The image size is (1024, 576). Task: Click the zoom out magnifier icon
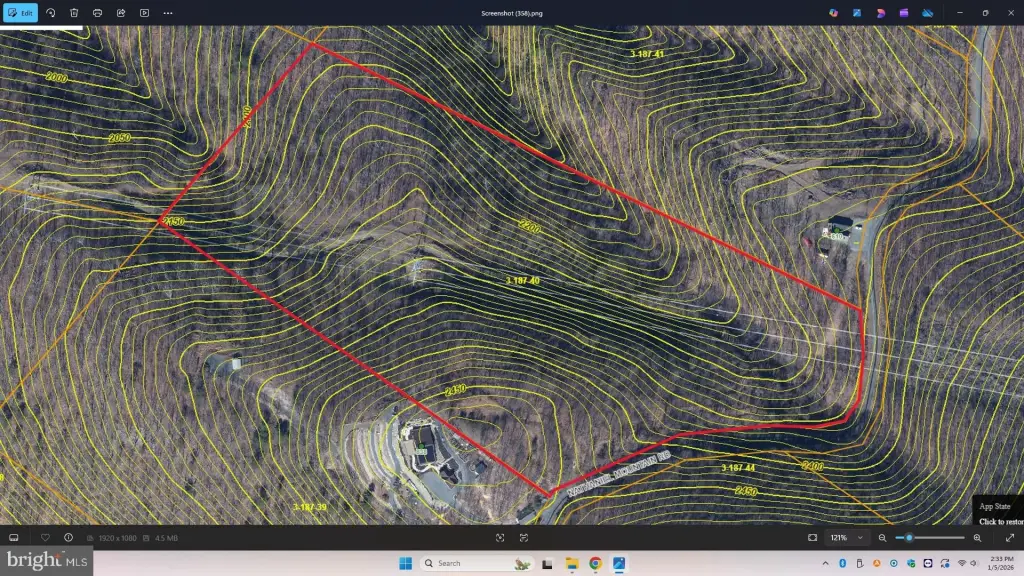[882, 537]
